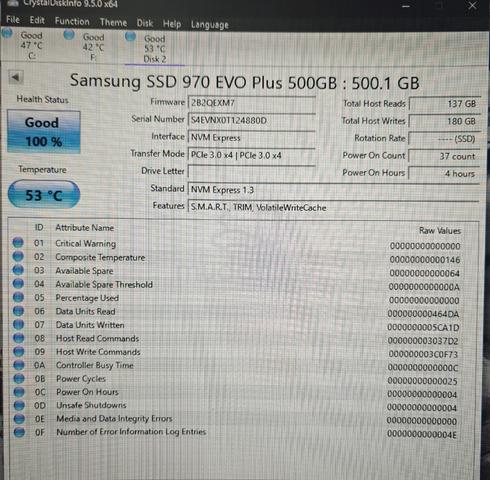Click the Transfer Mode field
The height and width of the screenshot is (480, 490).
click(252, 155)
